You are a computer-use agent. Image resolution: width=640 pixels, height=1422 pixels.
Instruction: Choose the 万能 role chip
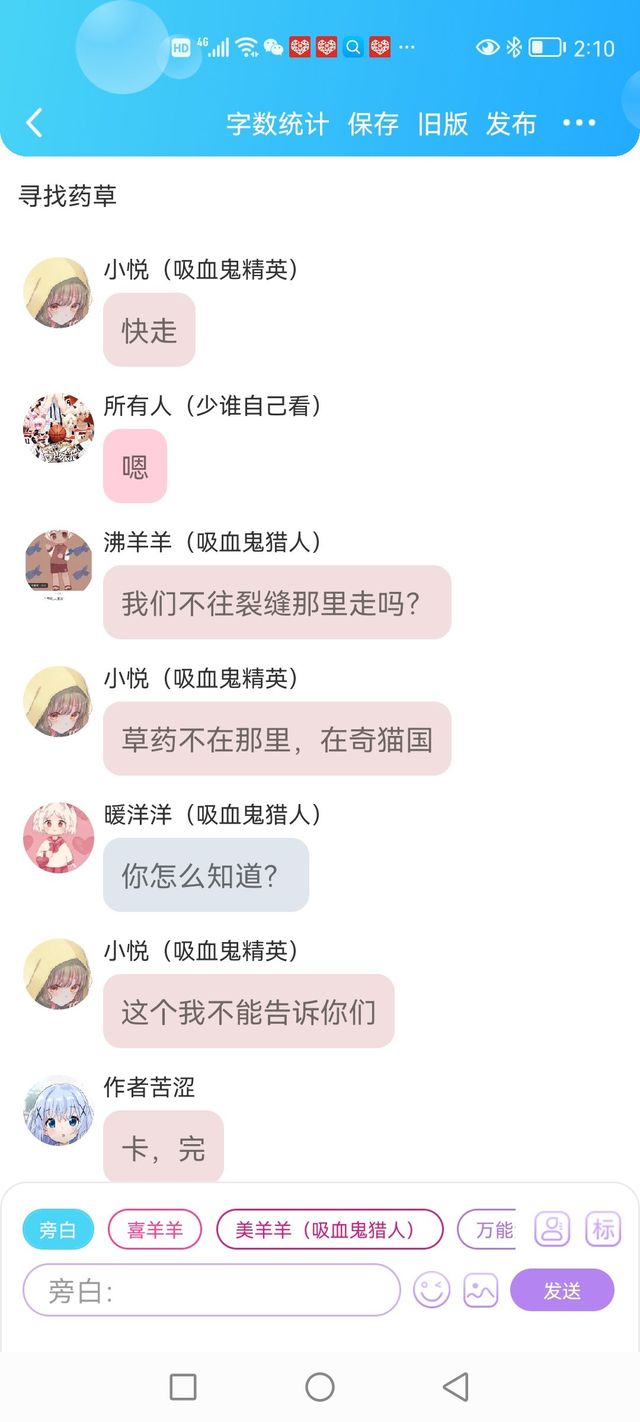[x=487, y=1230]
